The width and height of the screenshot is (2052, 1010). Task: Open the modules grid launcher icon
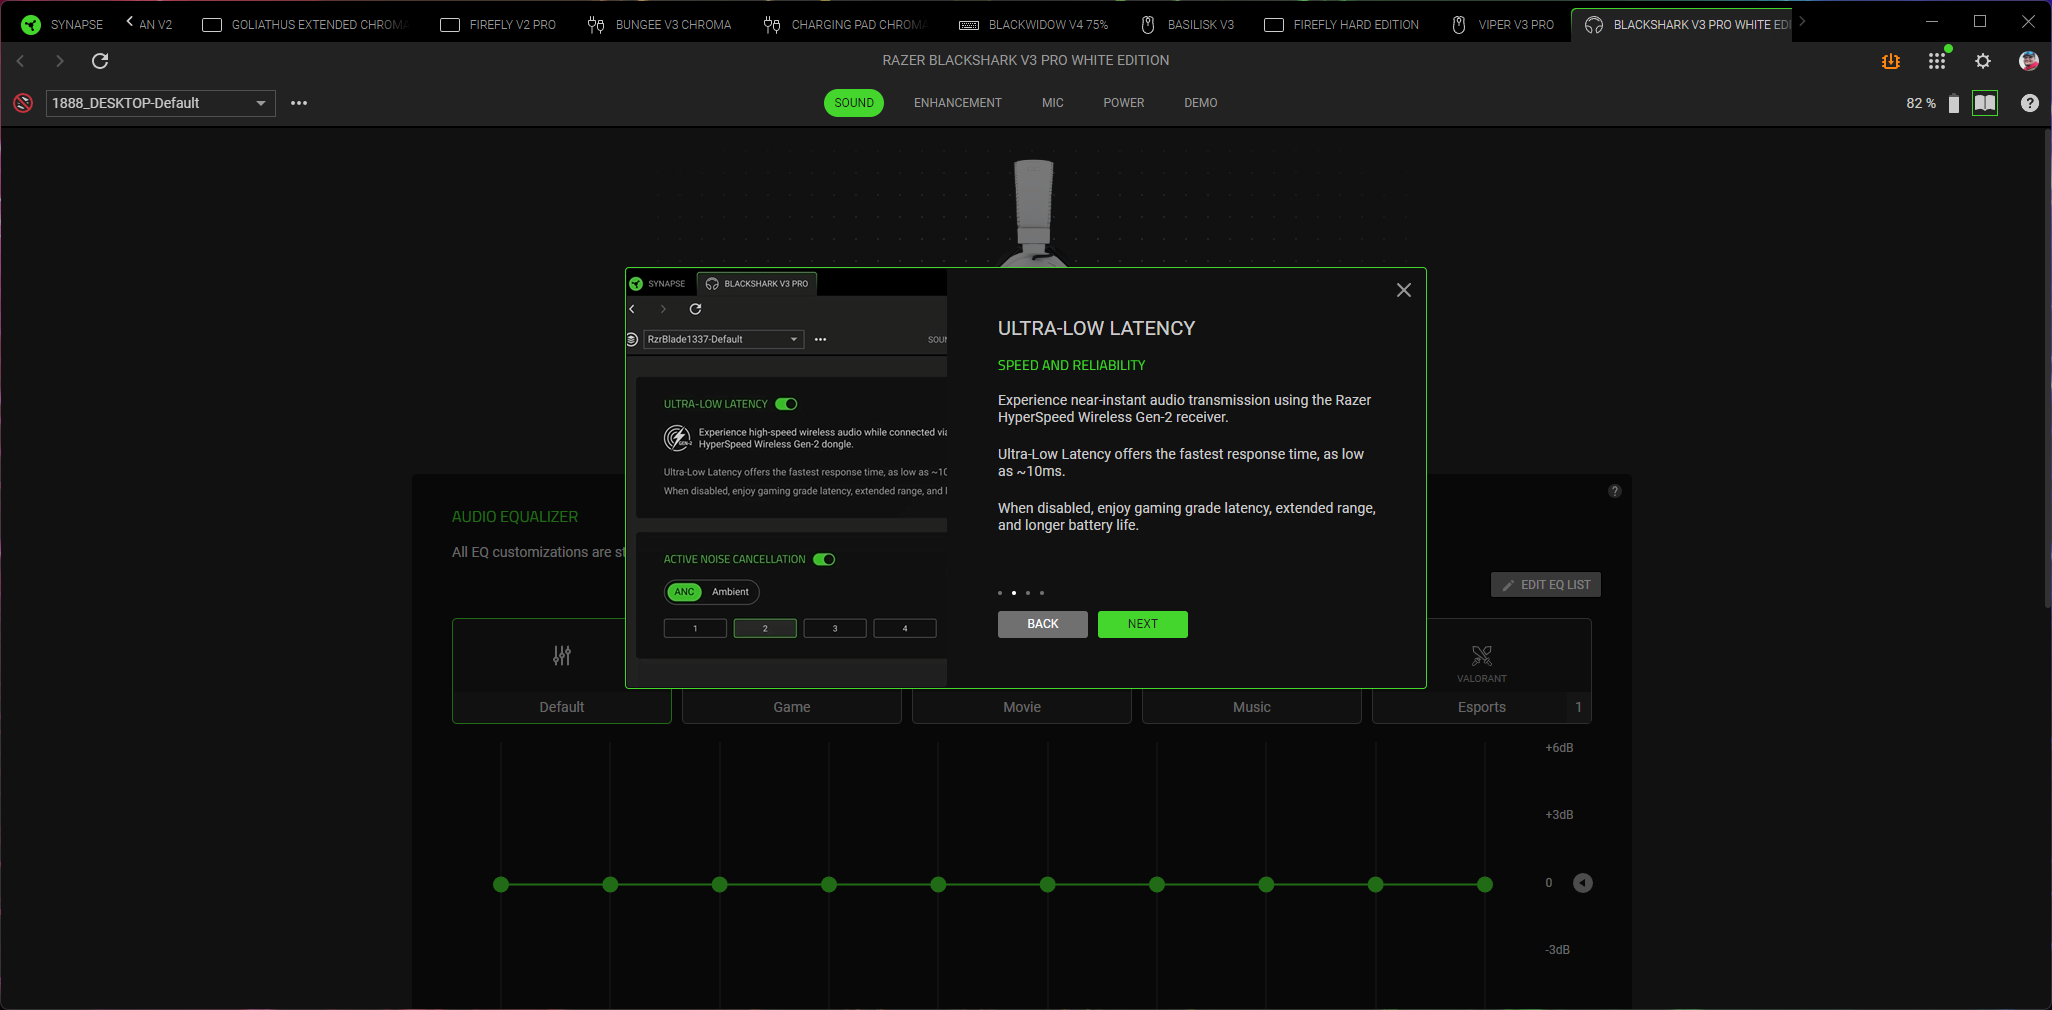pos(1937,61)
